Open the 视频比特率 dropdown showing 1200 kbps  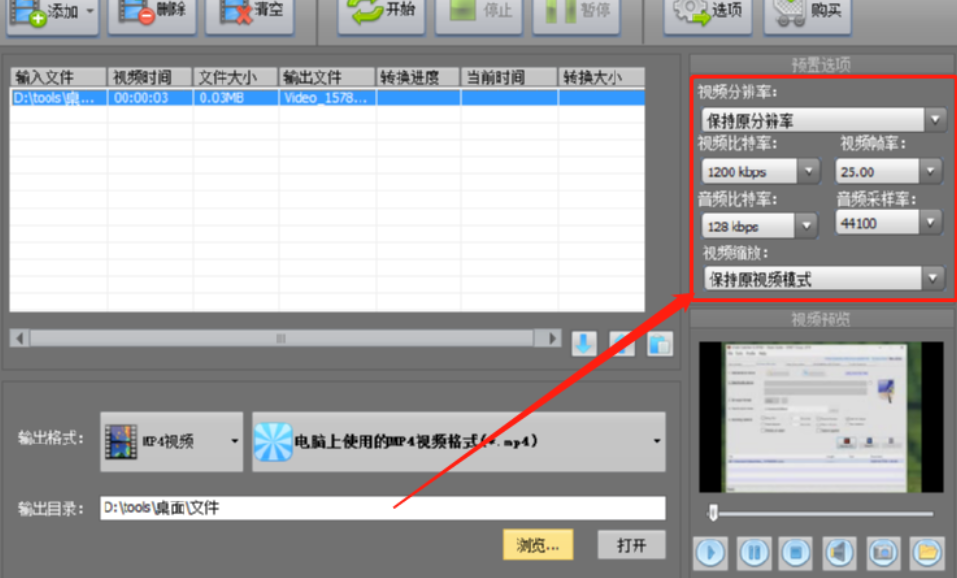(x=761, y=172)
